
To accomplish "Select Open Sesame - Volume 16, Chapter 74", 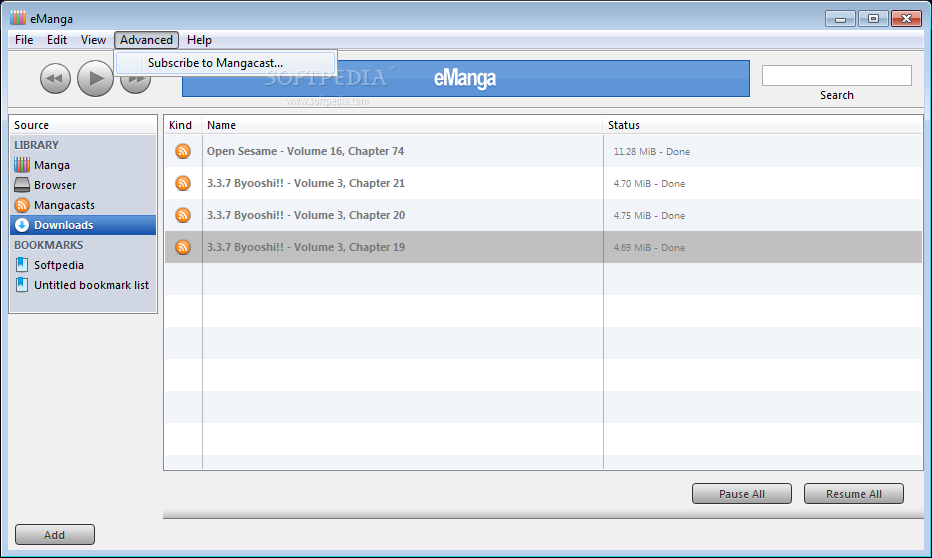I will (306, 152).
